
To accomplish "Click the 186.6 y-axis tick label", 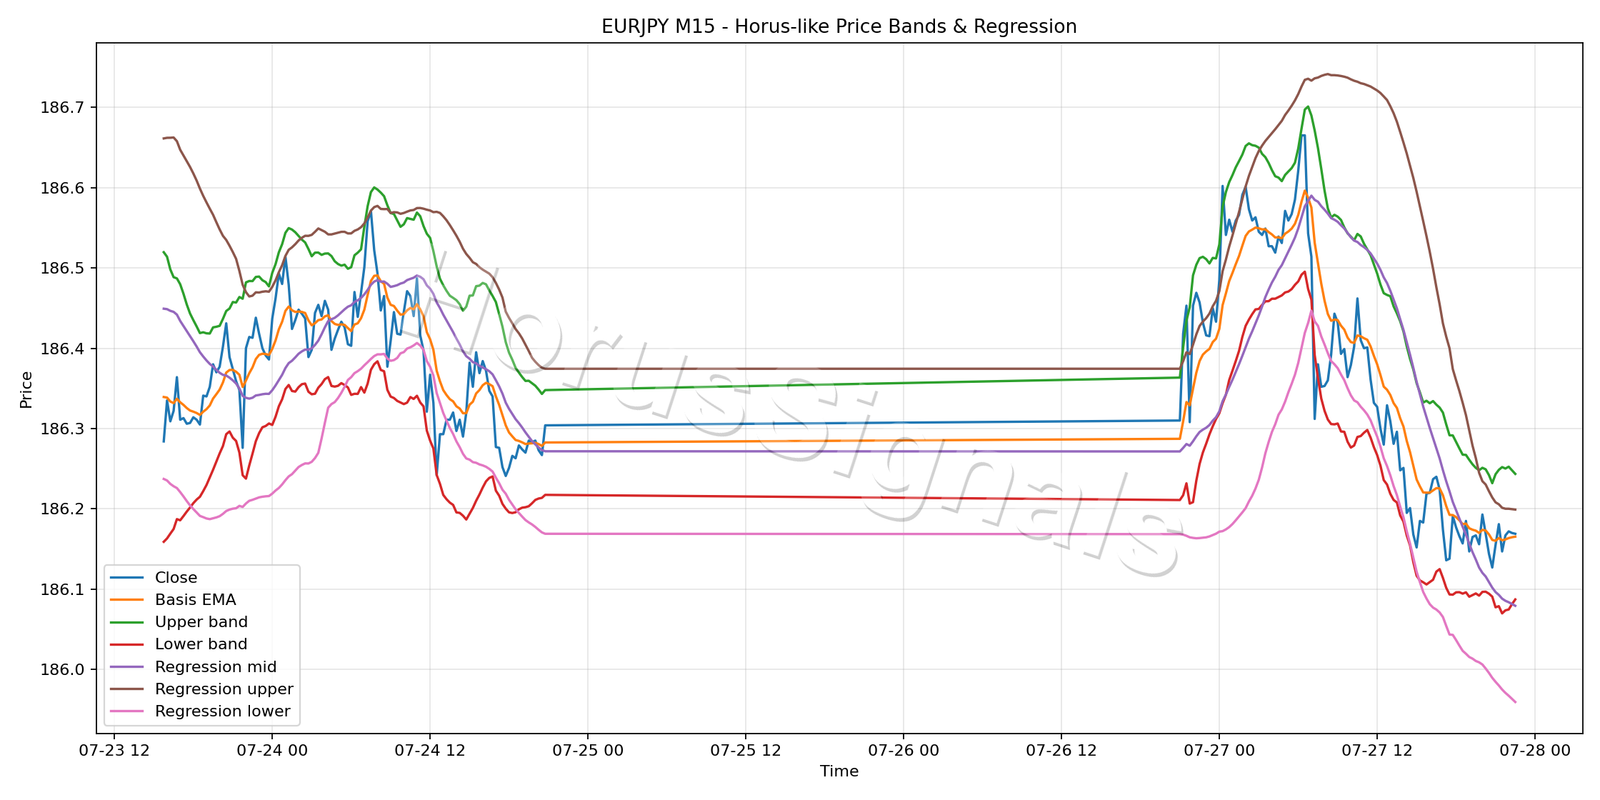I will [63, 188].
